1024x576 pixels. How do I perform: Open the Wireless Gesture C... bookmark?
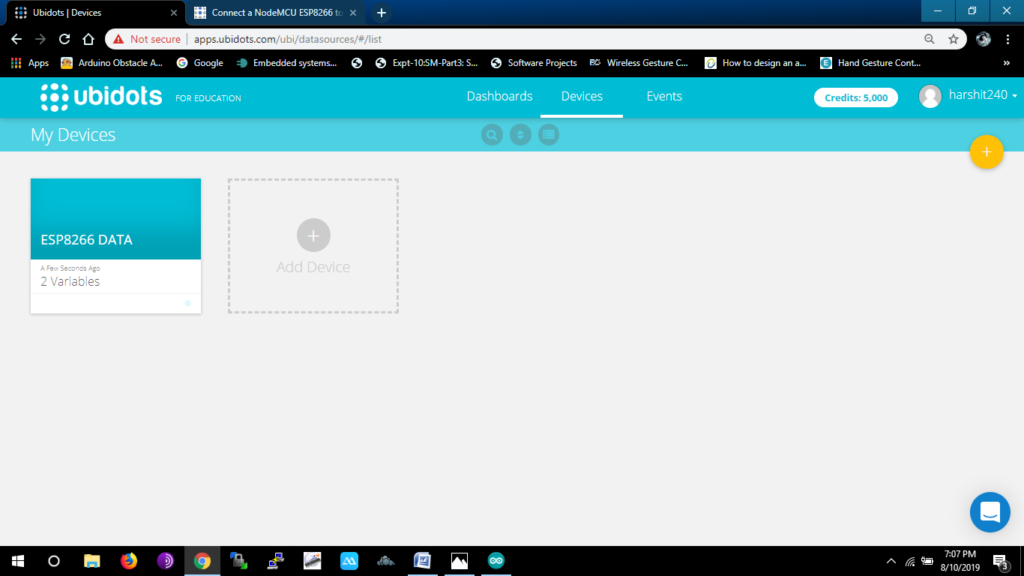pyautogui.click(x=639, y=63)
